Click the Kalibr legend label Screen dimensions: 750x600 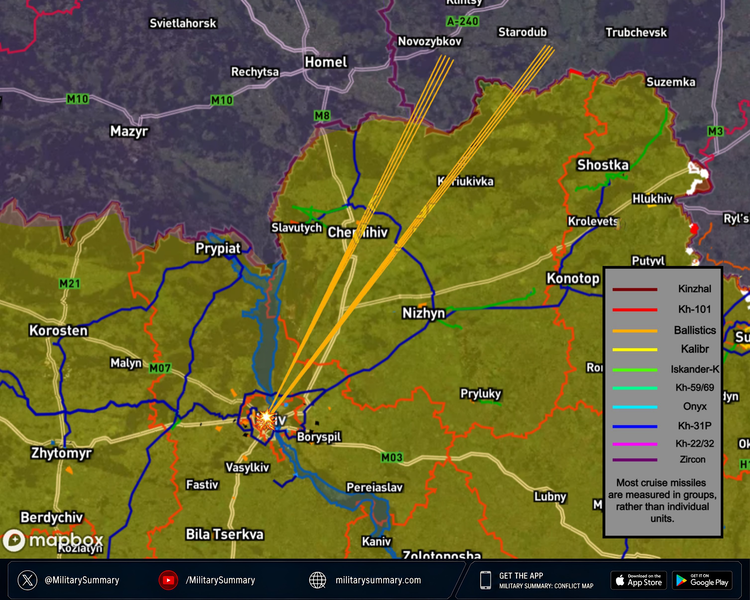pyautogui.click(x=695, y=349)
